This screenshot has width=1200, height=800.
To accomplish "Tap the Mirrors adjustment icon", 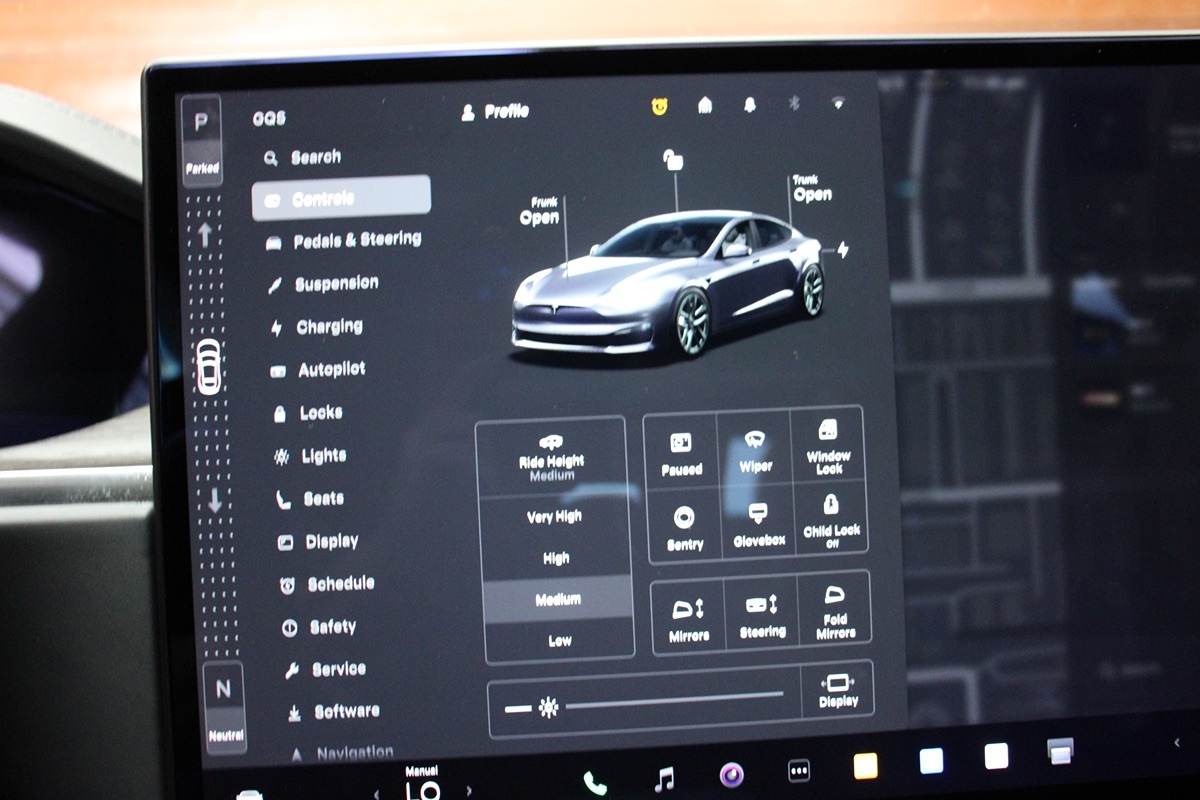I will click(x=688, y=618).
